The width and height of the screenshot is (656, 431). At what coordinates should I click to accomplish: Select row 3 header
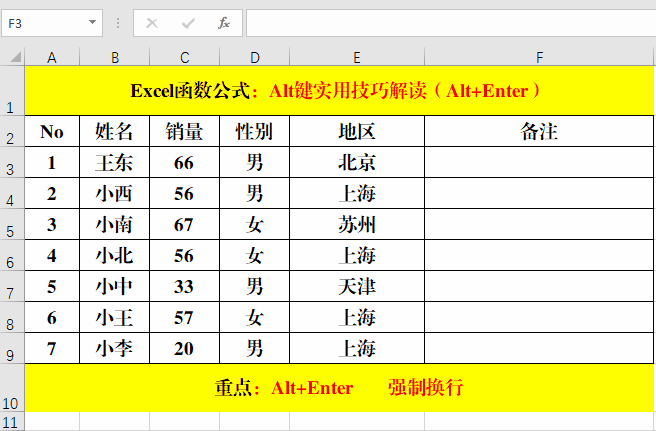(x=12, y=162)
